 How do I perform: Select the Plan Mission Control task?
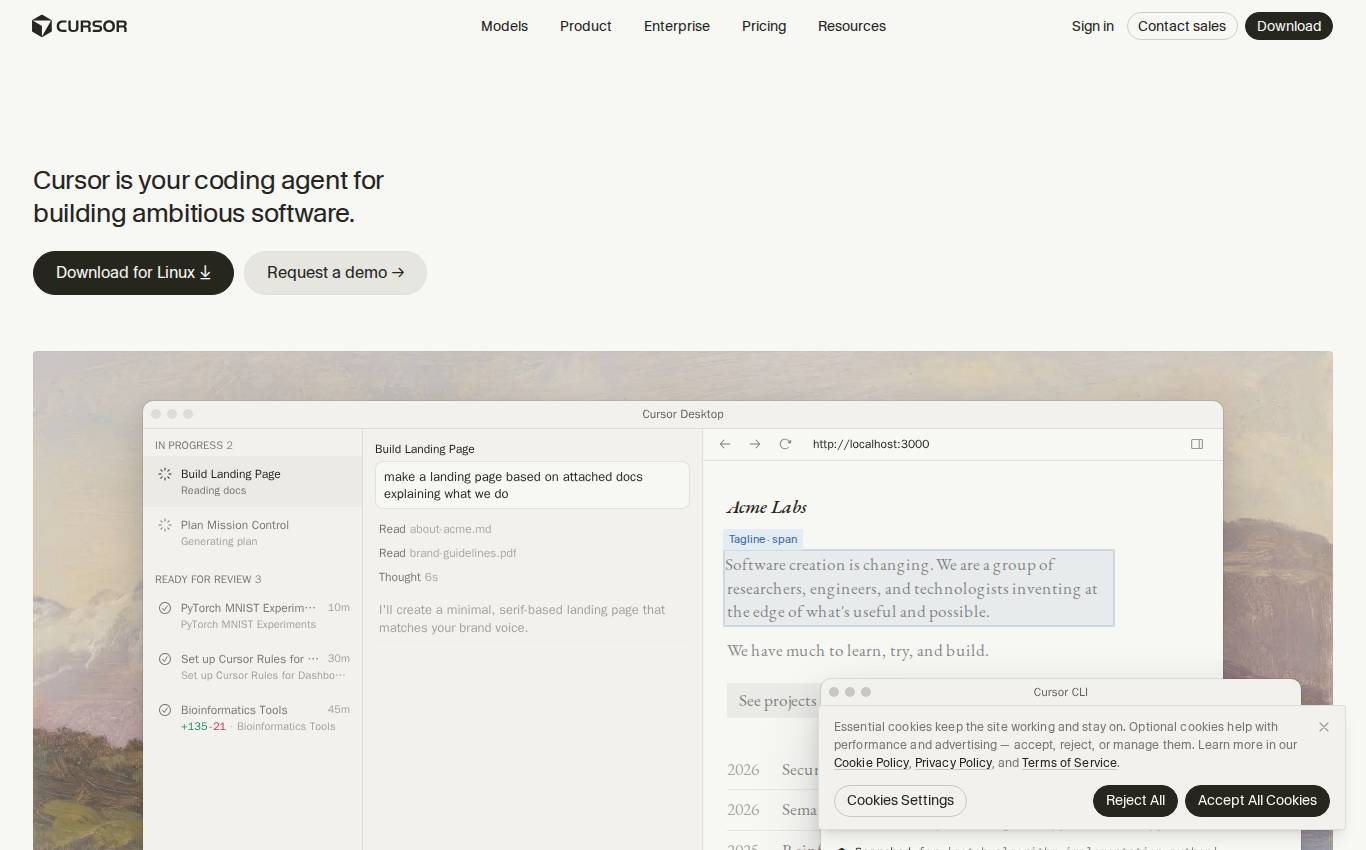pos(252,533)
